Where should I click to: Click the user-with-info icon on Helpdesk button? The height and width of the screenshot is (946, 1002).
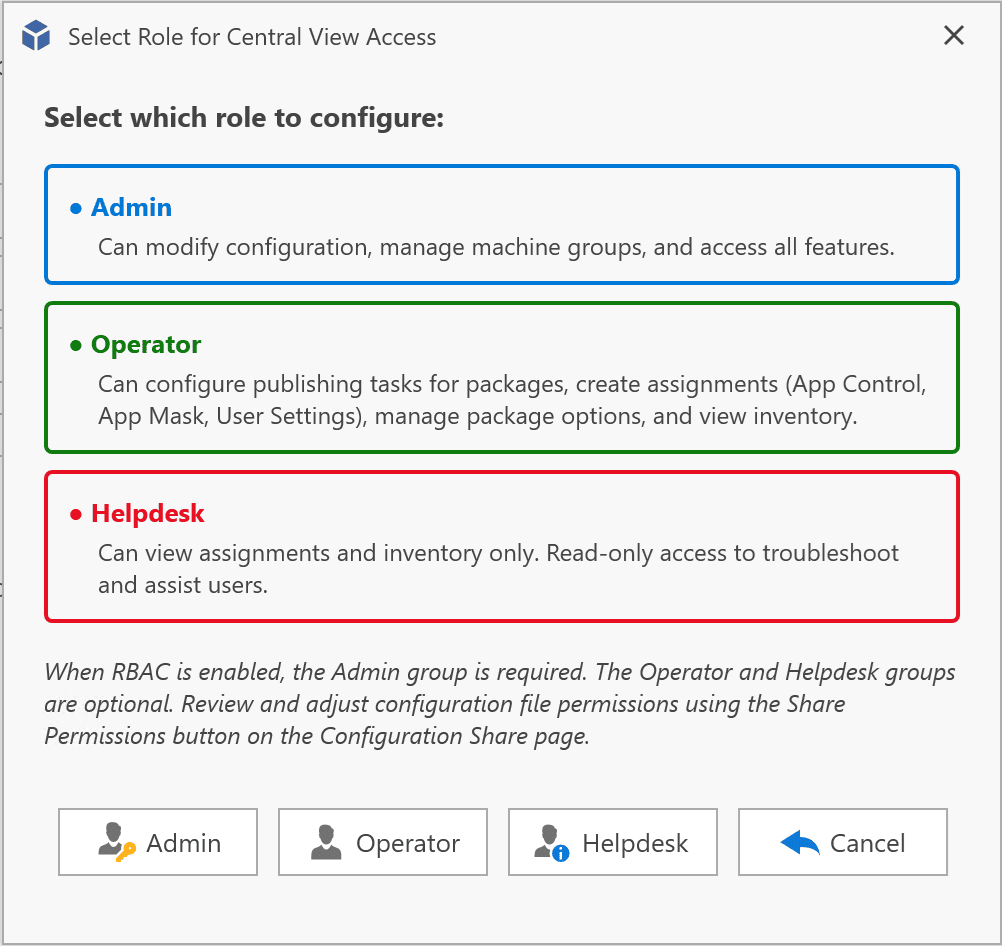[551, 843]
